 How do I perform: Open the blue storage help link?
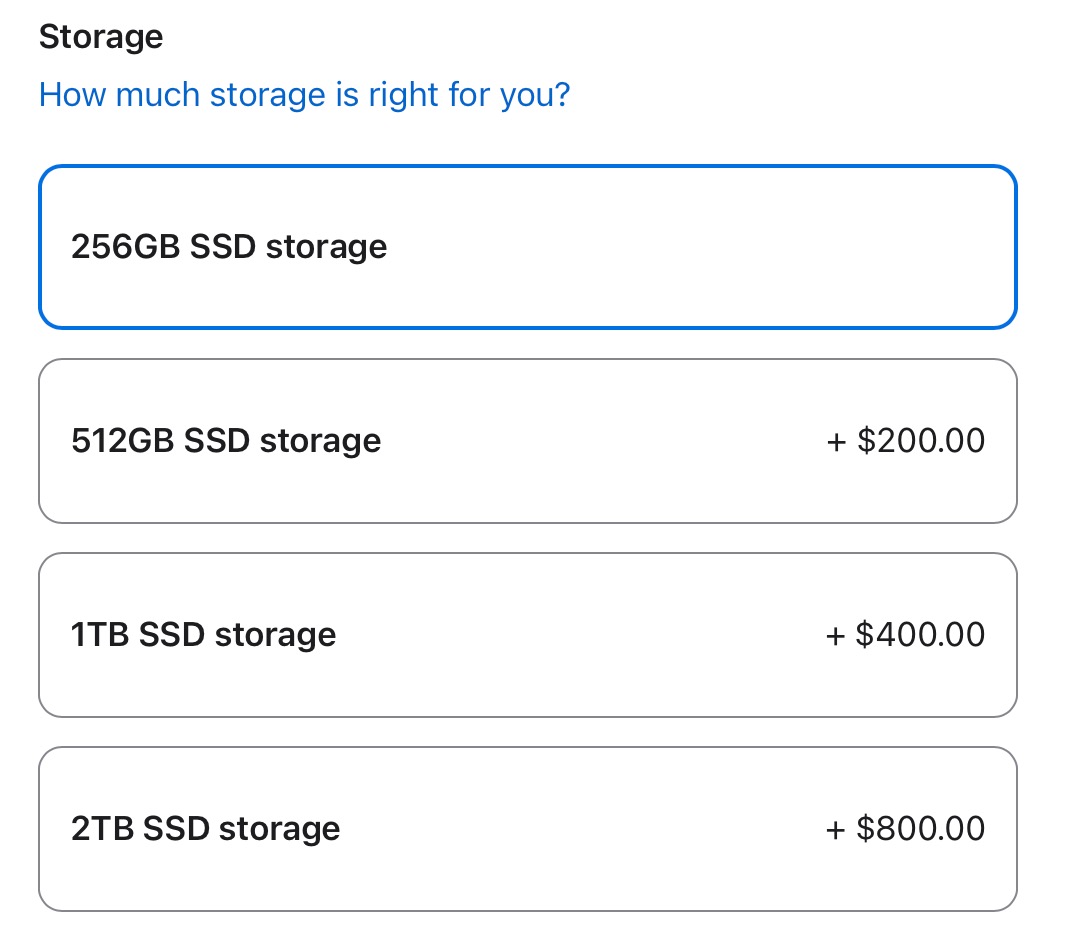(304, 96)
